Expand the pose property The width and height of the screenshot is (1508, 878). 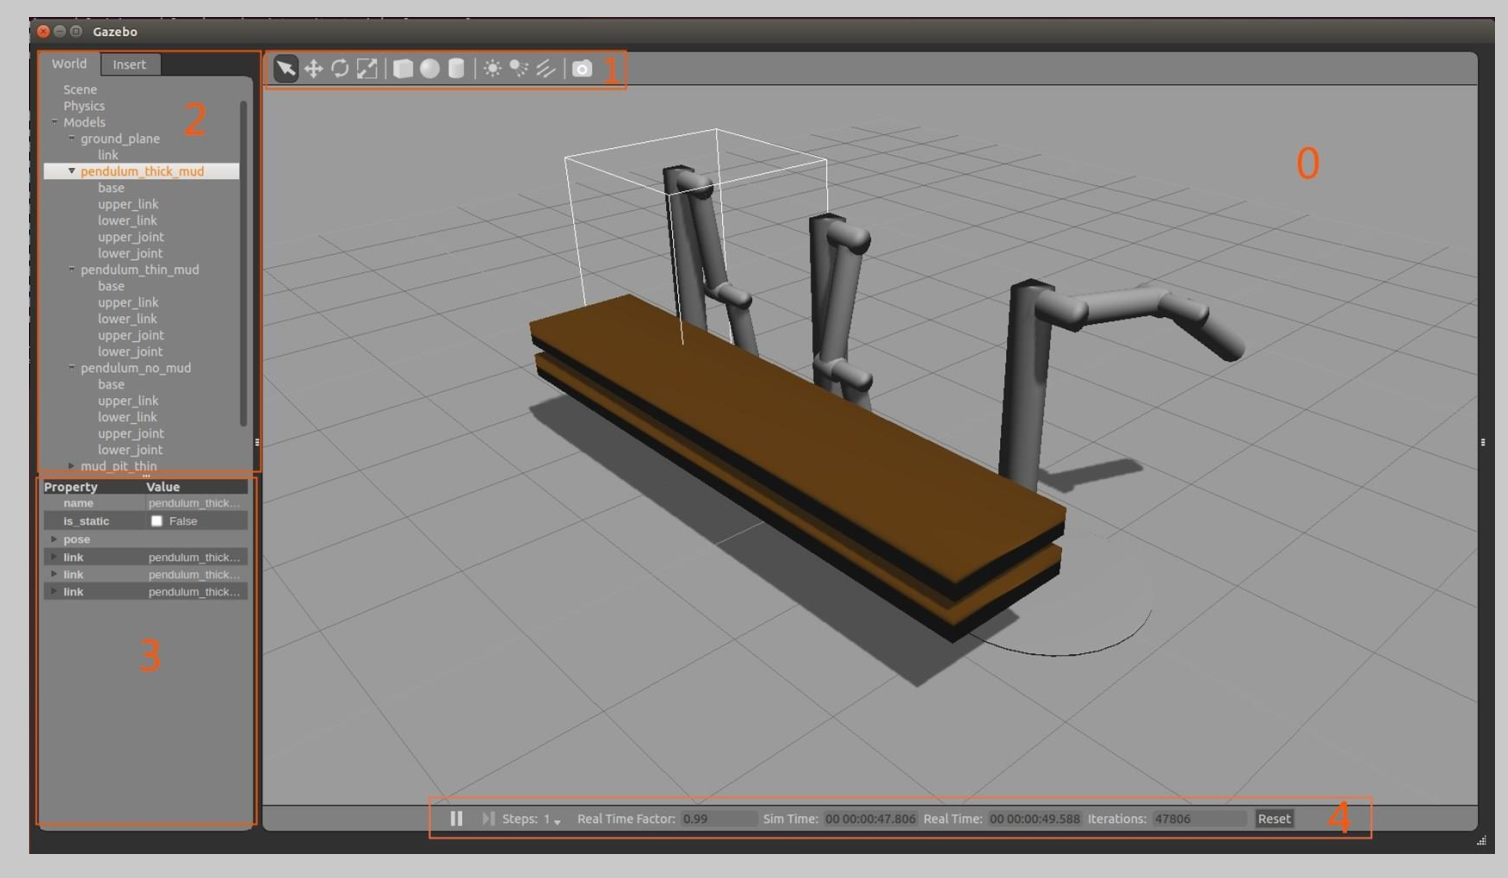click(54, 539)
